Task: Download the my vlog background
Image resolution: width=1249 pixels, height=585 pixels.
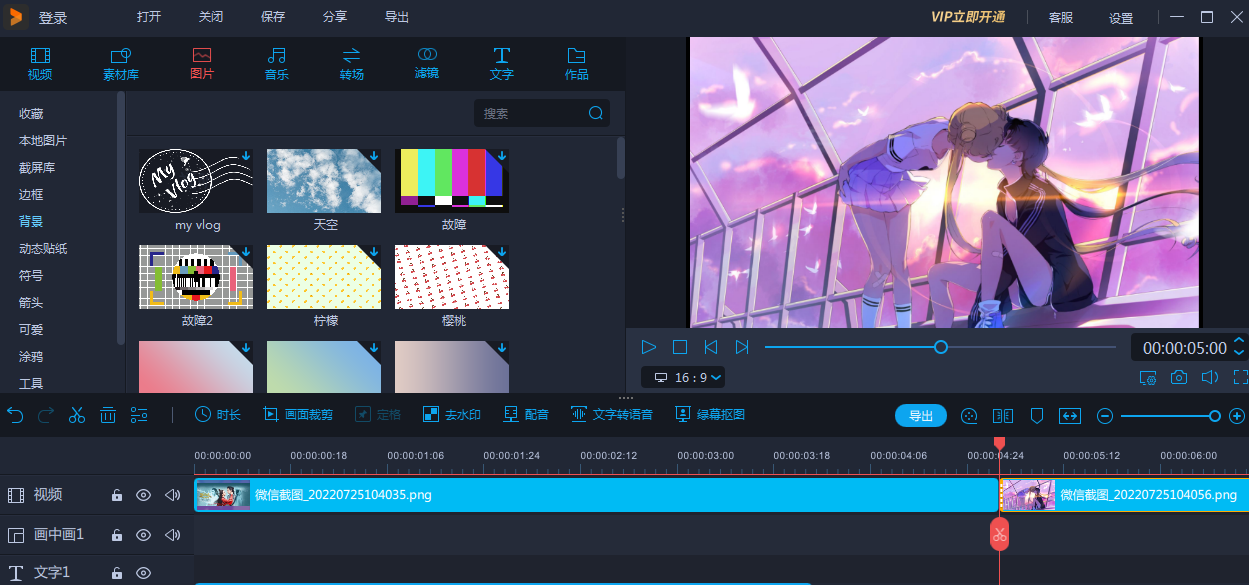Action: tap(246, 156)
